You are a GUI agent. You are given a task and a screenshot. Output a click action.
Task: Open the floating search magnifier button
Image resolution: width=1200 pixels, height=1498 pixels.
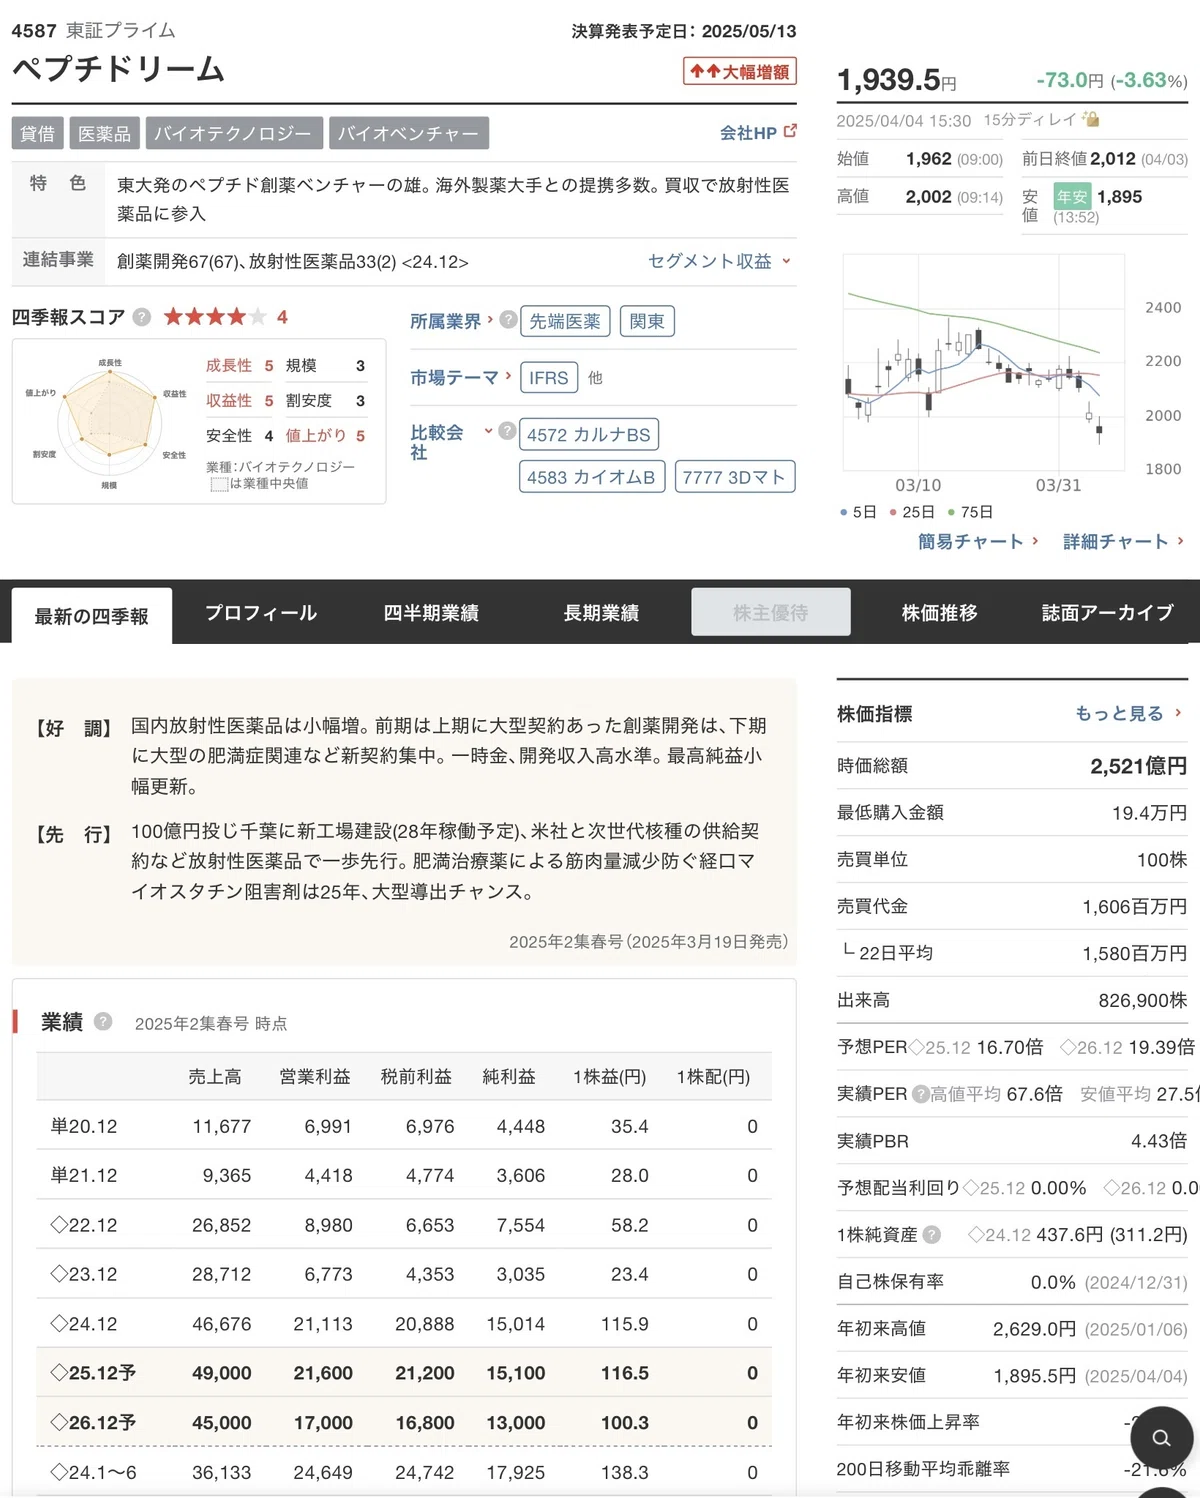1161,1438
